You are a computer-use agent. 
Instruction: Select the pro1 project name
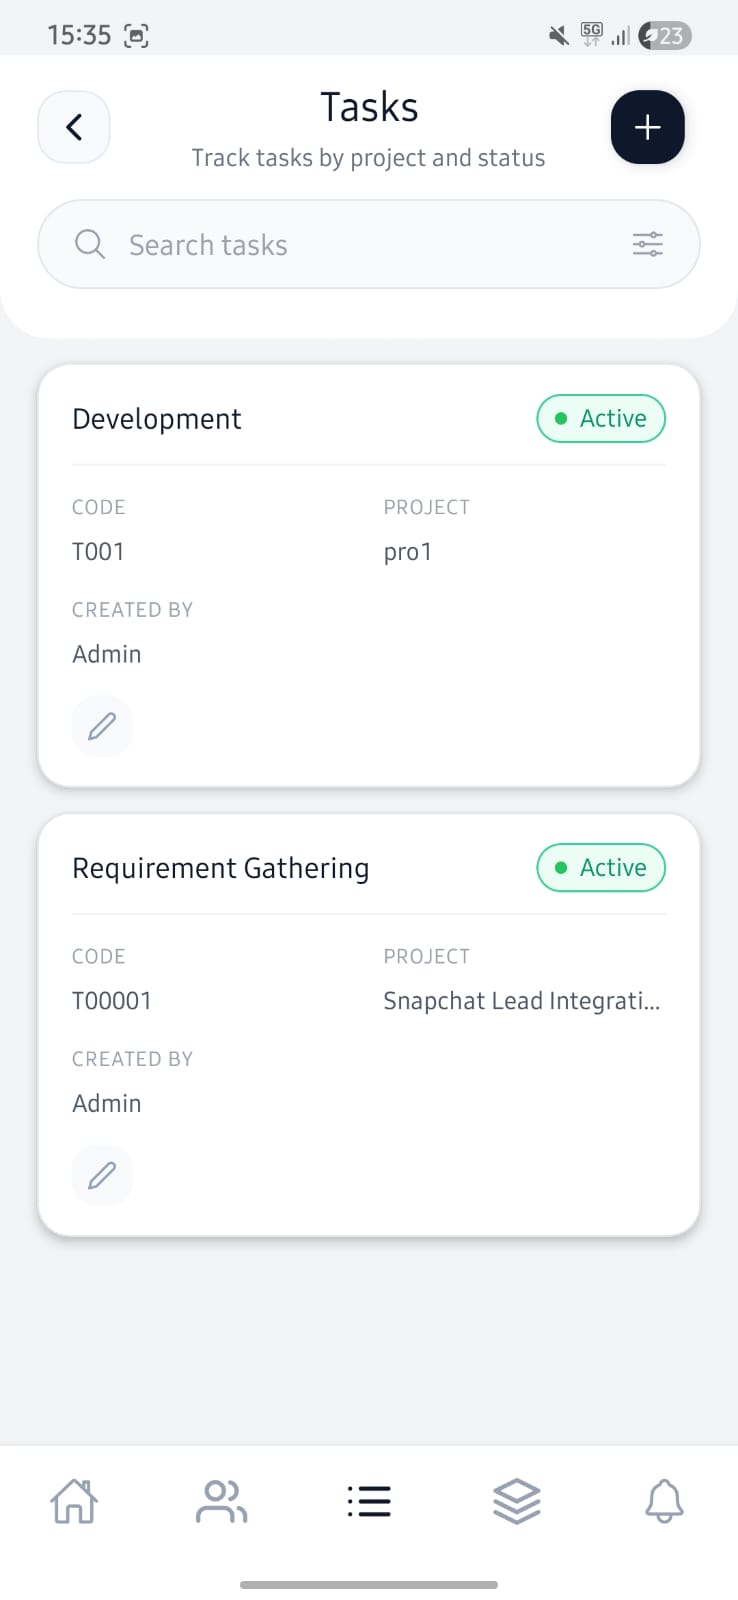(x=408, y=552)
